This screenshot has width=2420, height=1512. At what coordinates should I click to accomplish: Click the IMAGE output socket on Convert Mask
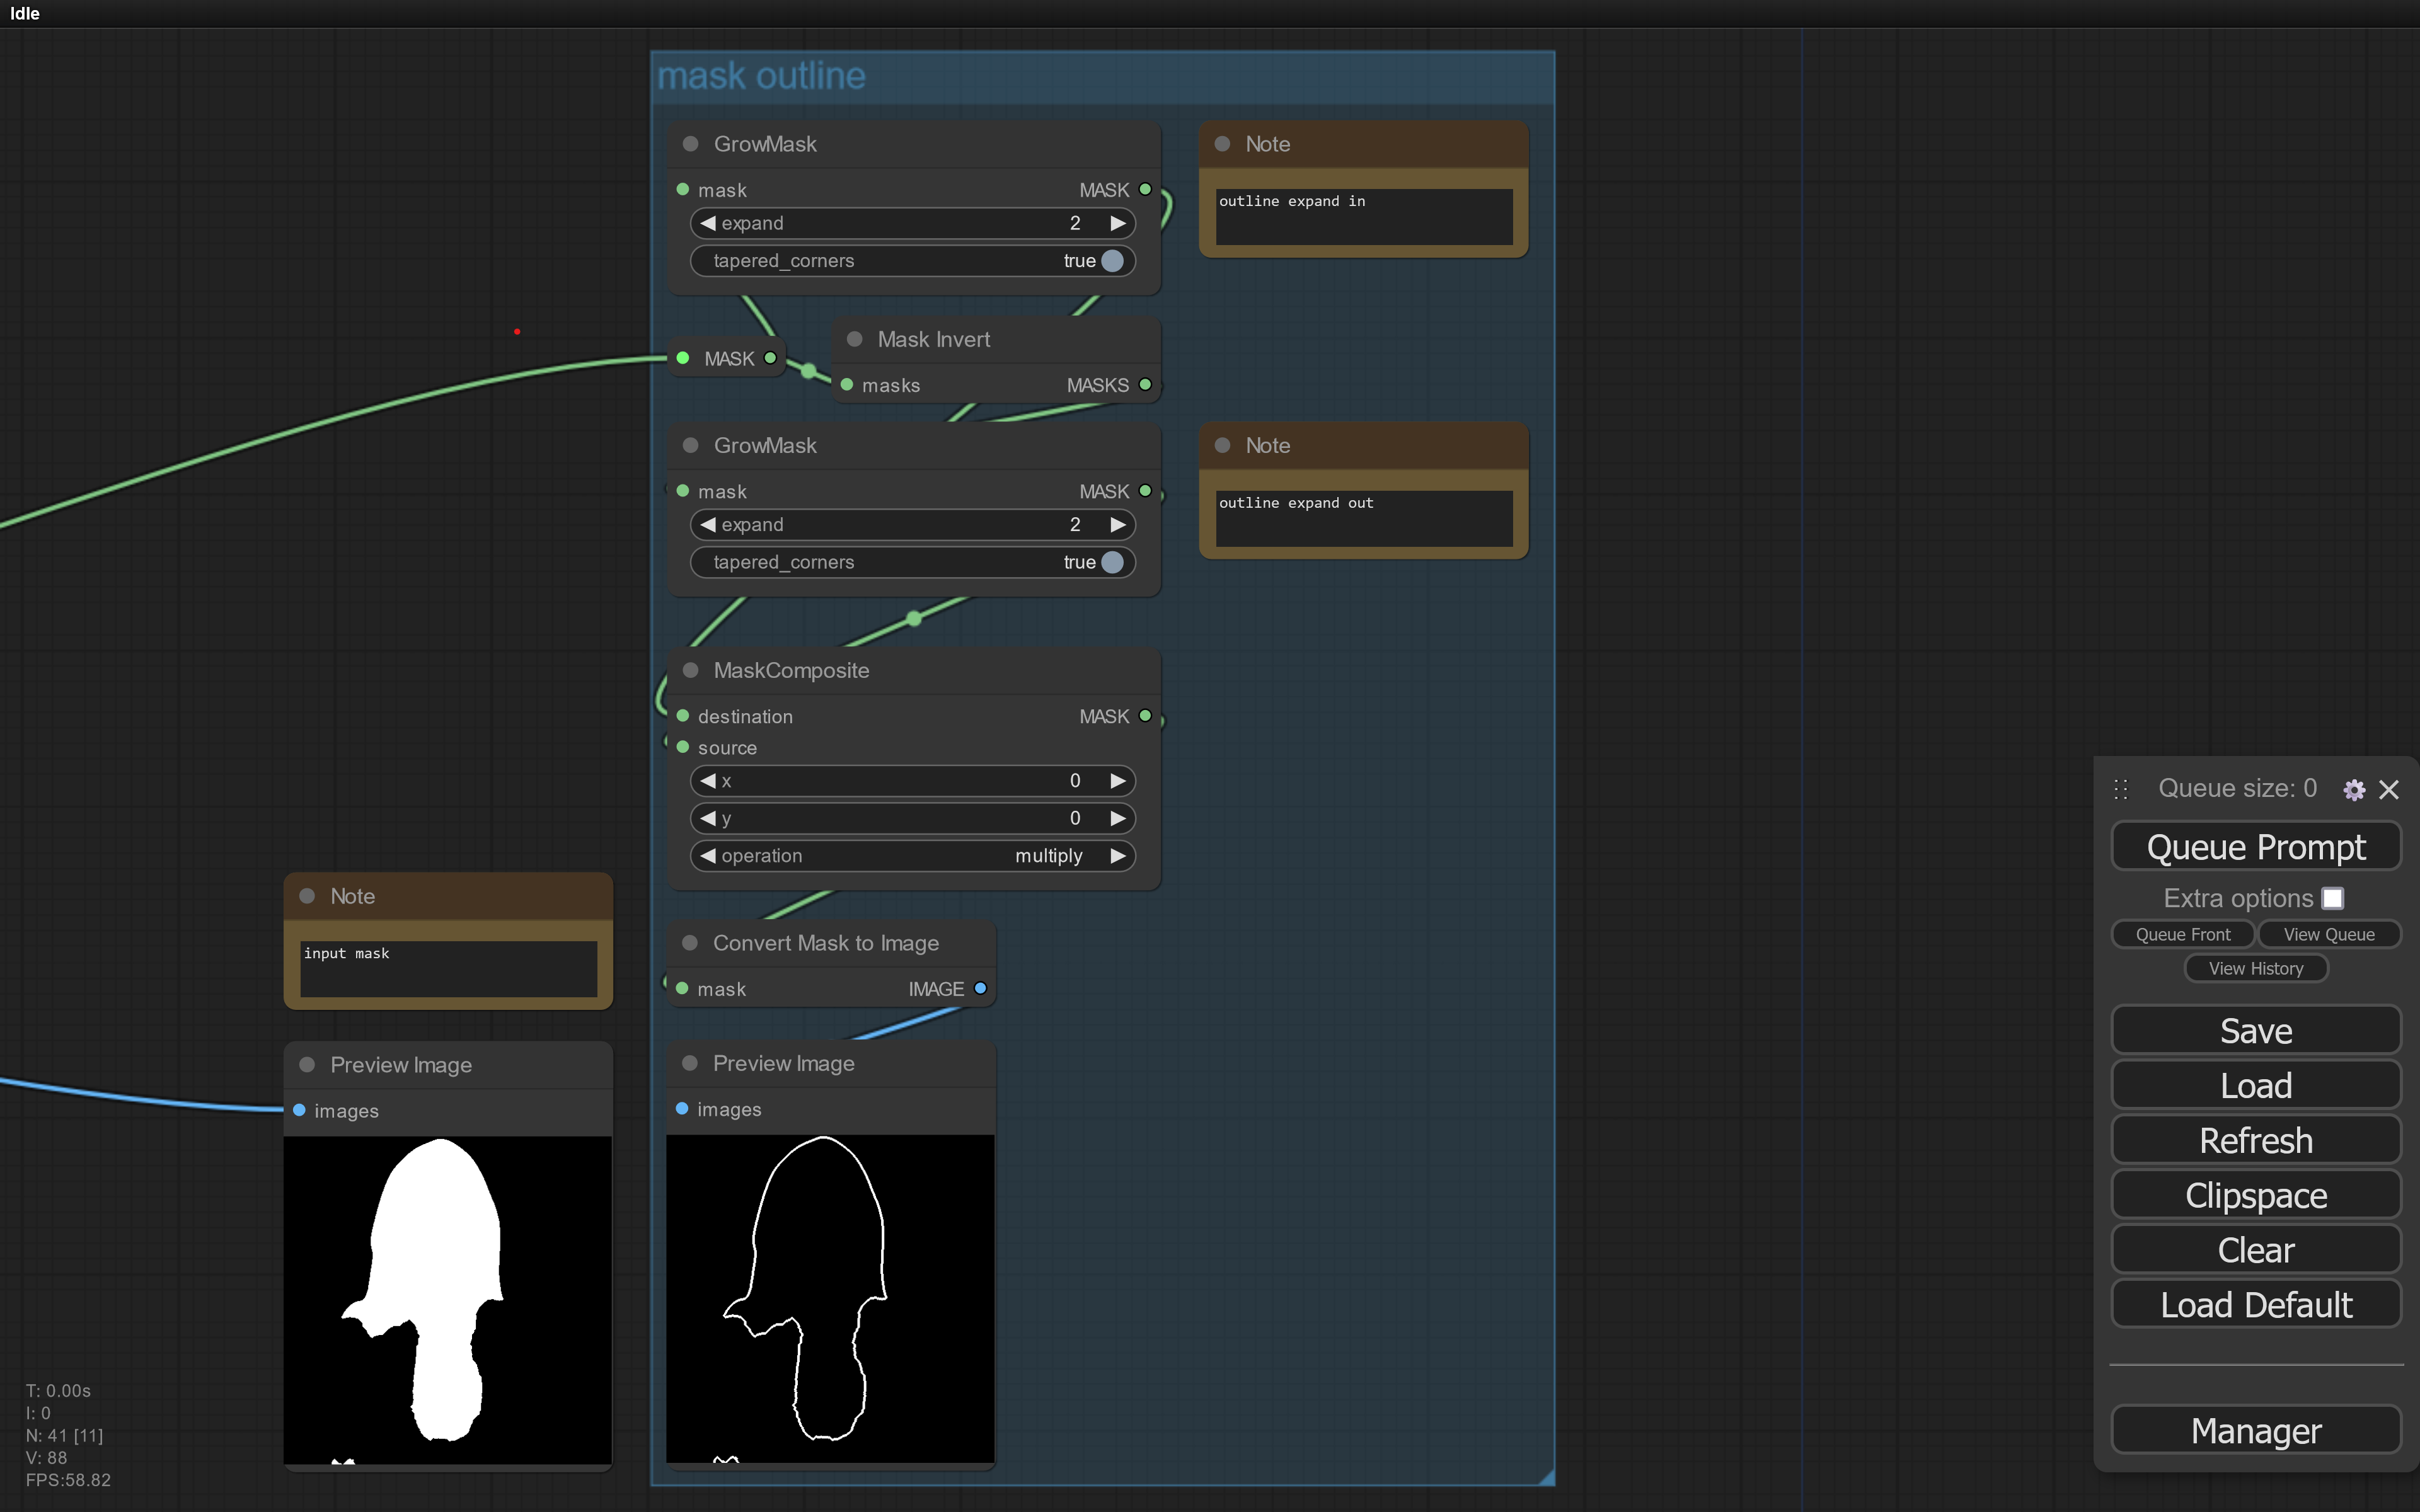tap(980, 988)
